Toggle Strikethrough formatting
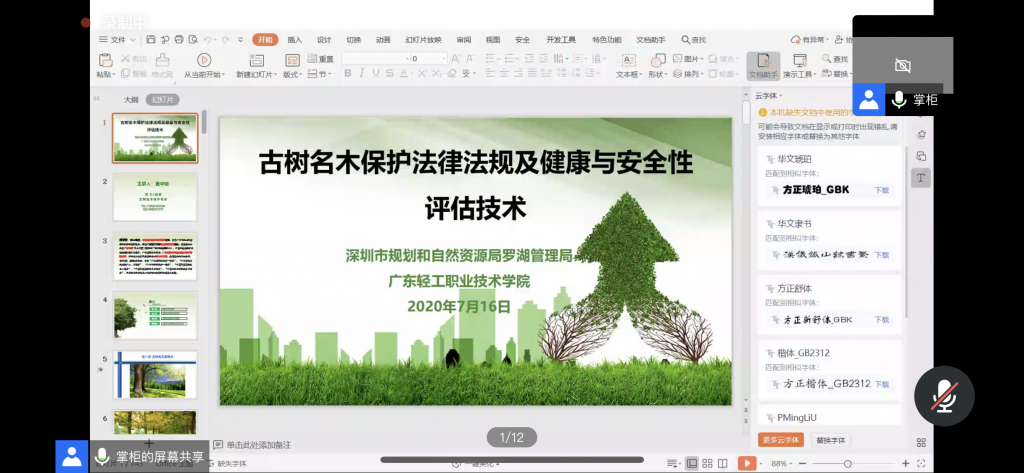Viewport: 1024px width, 473px height. coord(389,73)
